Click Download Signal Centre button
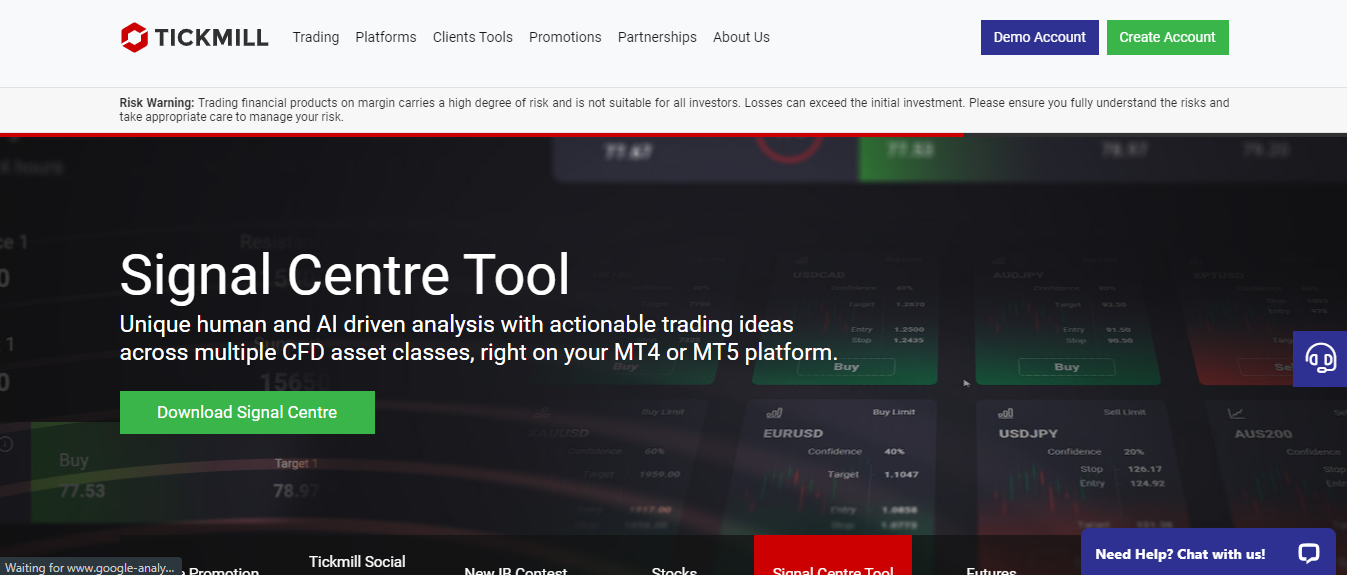The image size is (1347, 575). [247, 412]
